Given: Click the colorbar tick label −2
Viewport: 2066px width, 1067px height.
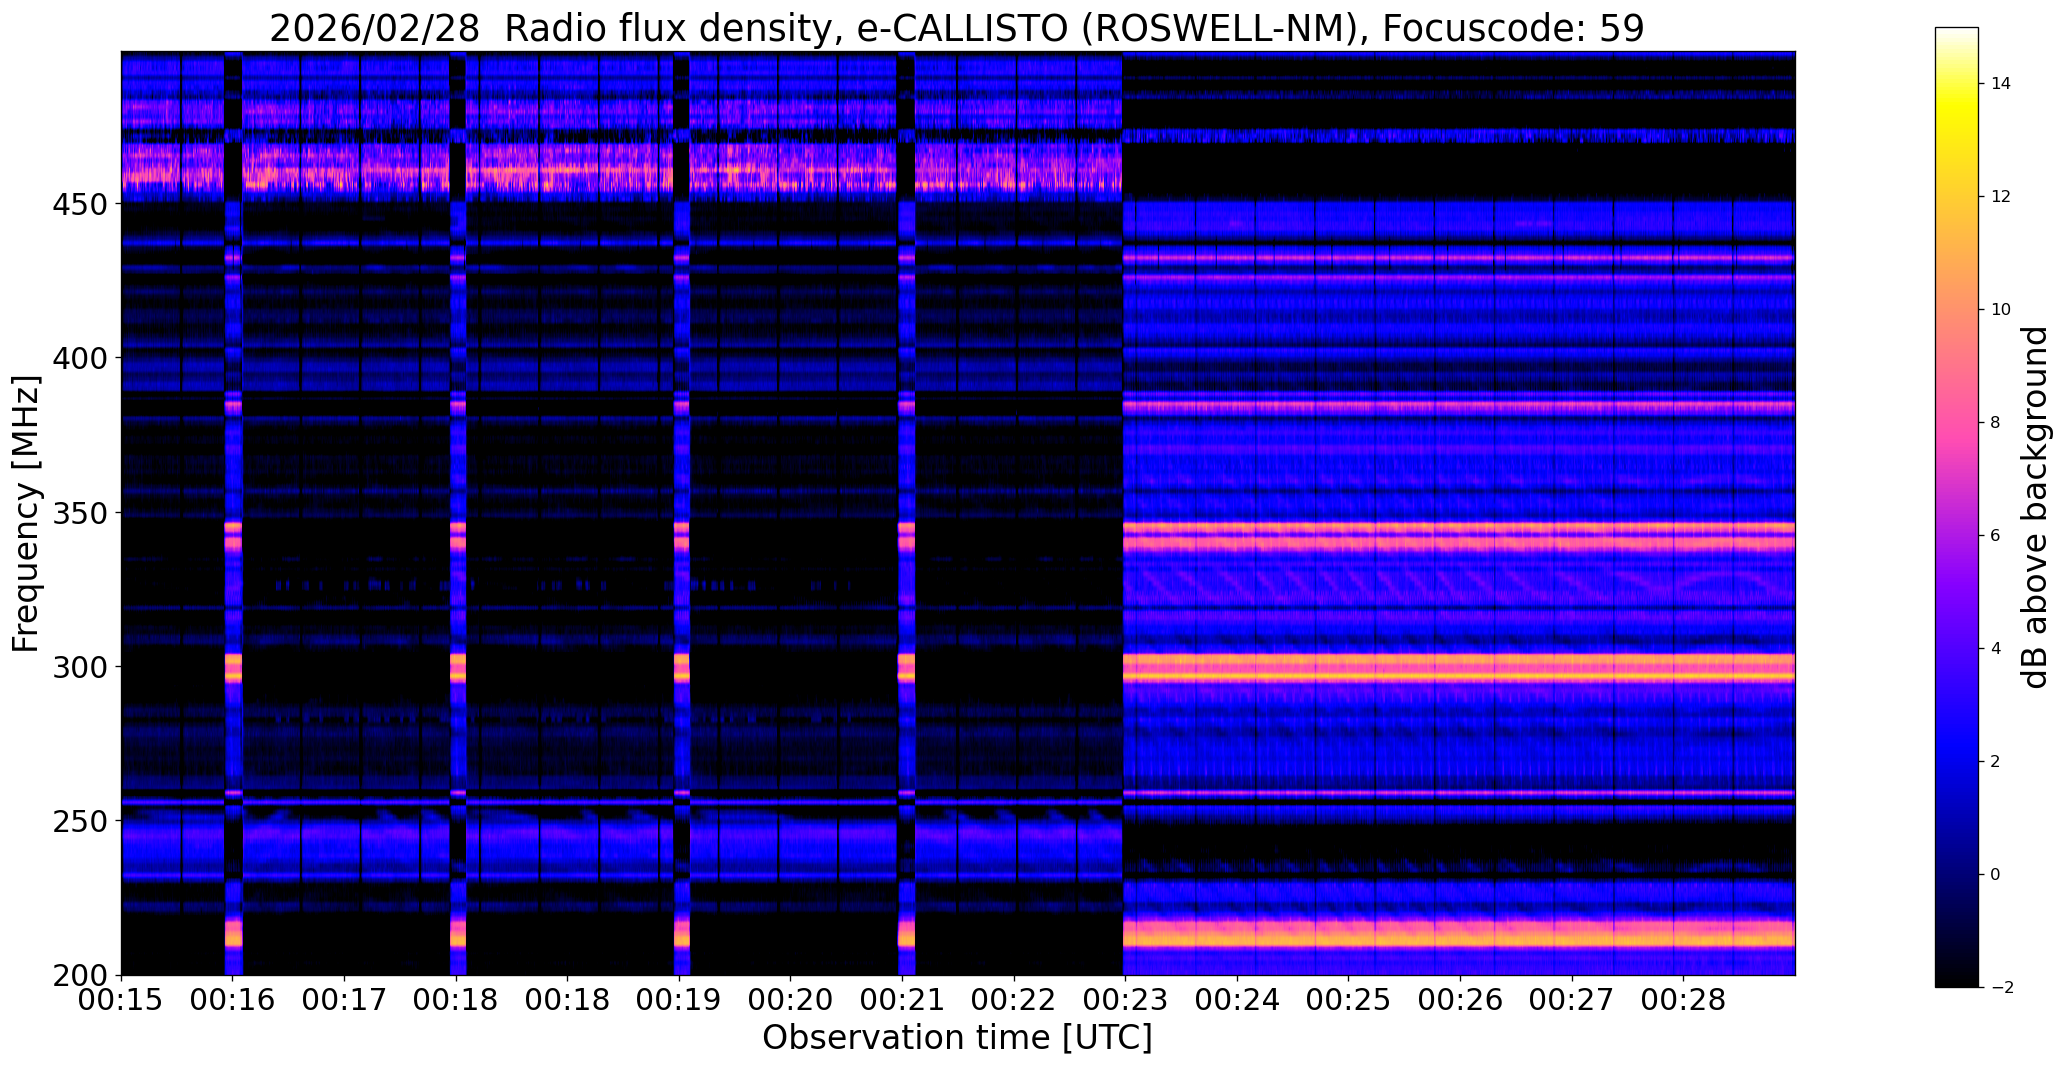Looking at the screenshot, I should click(x=2001, y=988).
